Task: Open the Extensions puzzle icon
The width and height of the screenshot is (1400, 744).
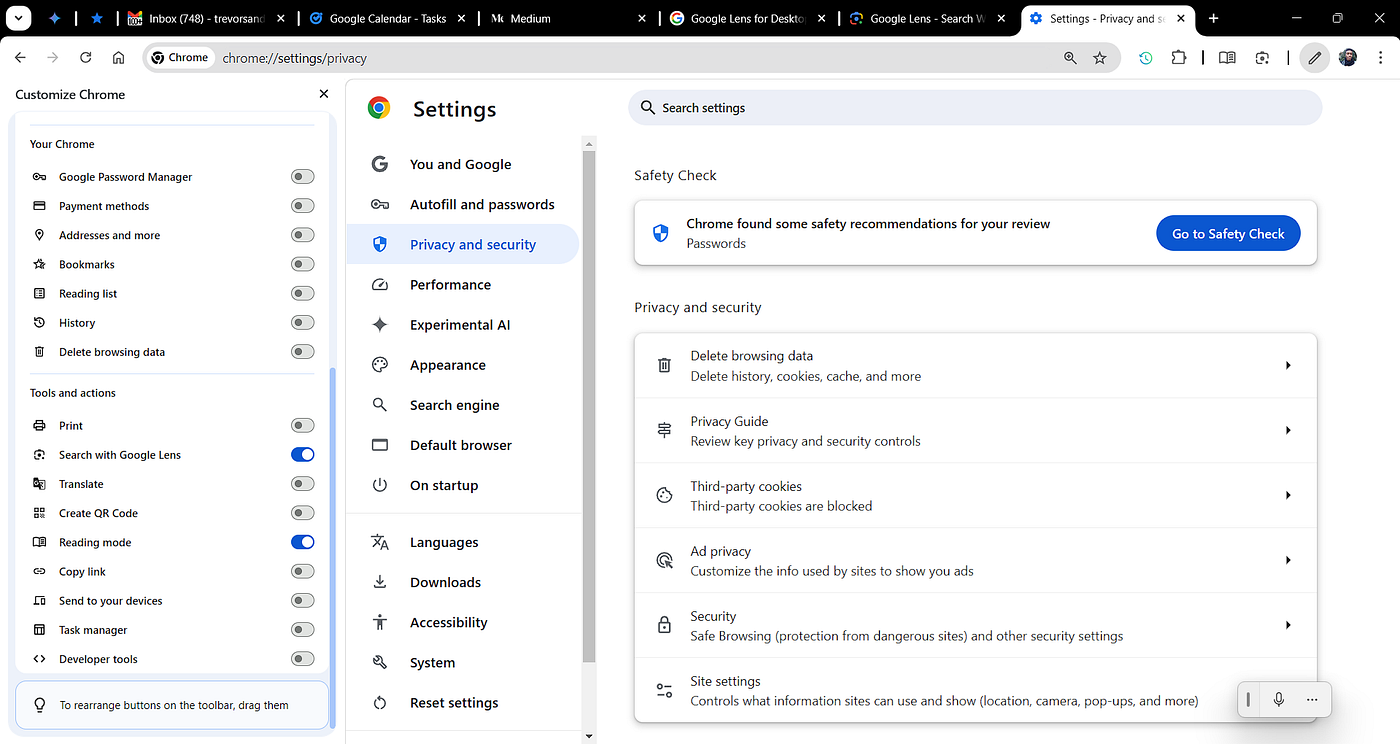Action: tap(1179, 58)
